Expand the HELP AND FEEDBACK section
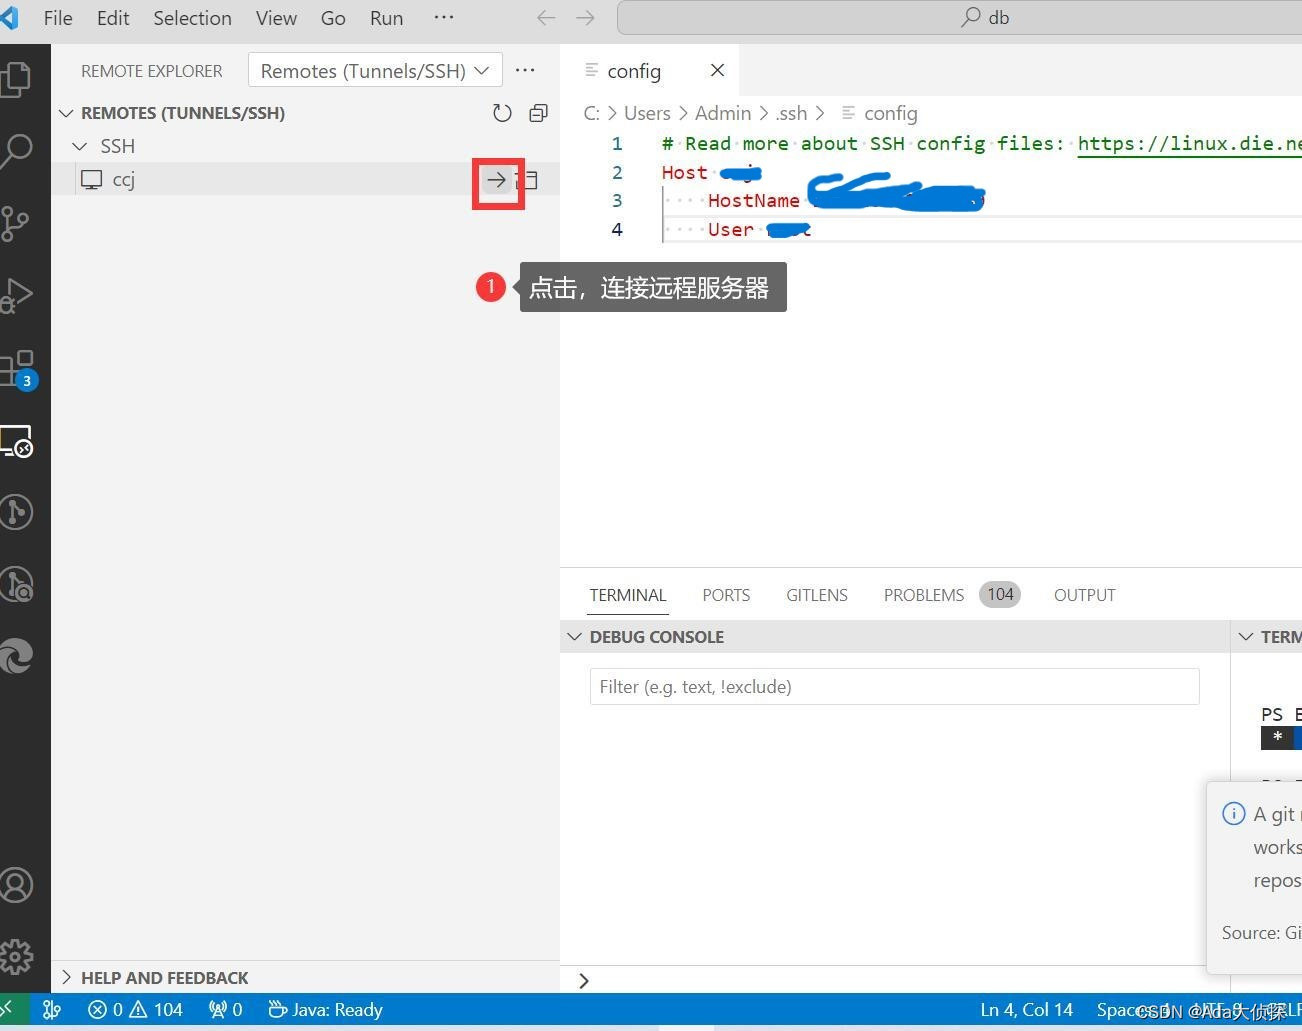Viewport: 1302px width, 1031px height. (67, 977)
